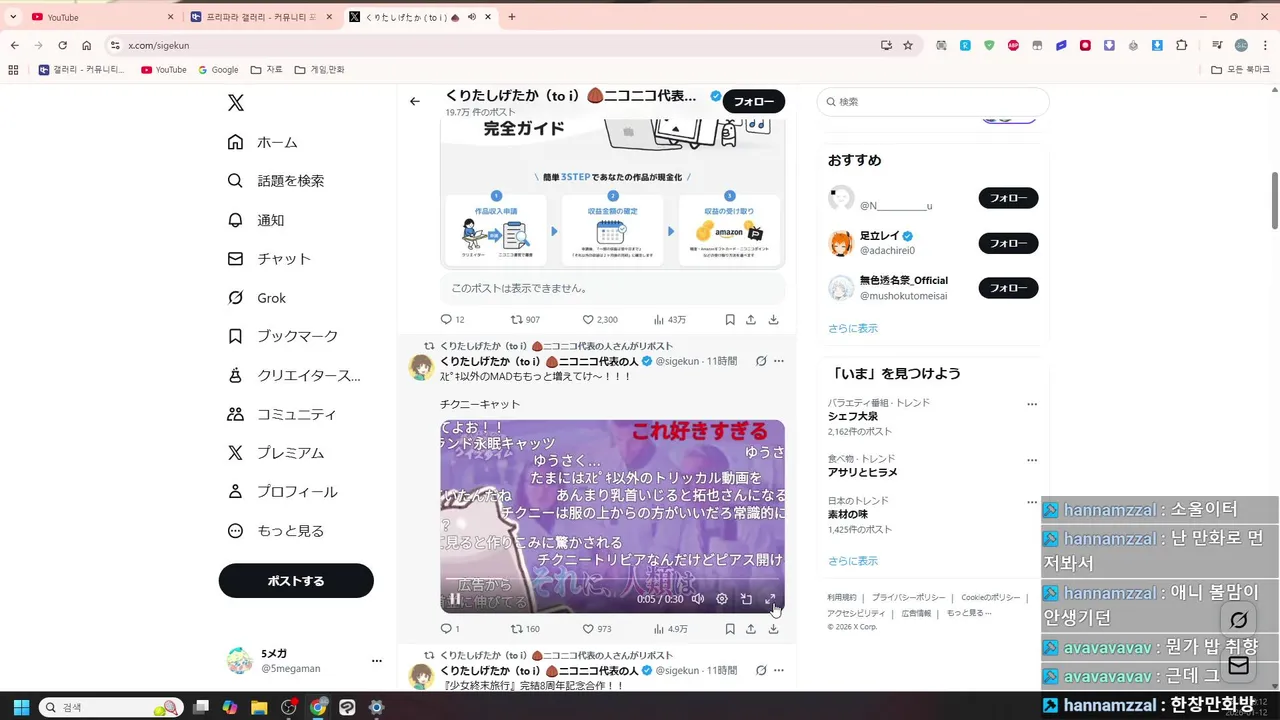Screen dimensions: 1280x720
Task: Open 話題を検索 in the sidebar
Action: (276, 181)
